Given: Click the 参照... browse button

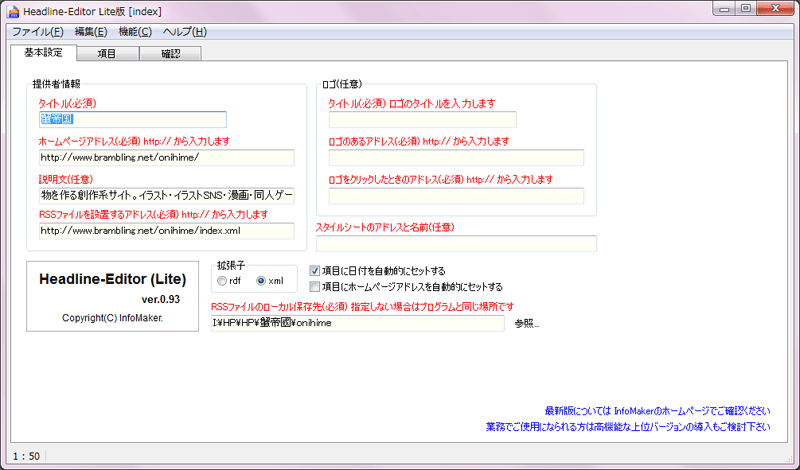Looking at the screenshot, I should point(527,324).
